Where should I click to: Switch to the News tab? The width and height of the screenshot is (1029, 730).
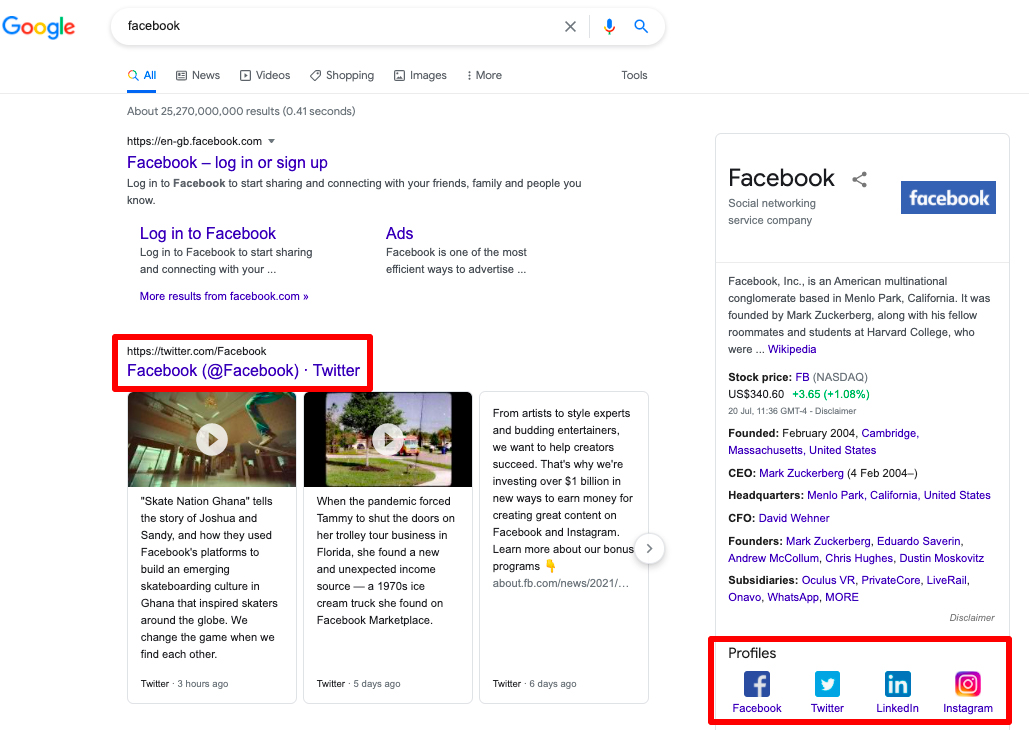[198, 75]
